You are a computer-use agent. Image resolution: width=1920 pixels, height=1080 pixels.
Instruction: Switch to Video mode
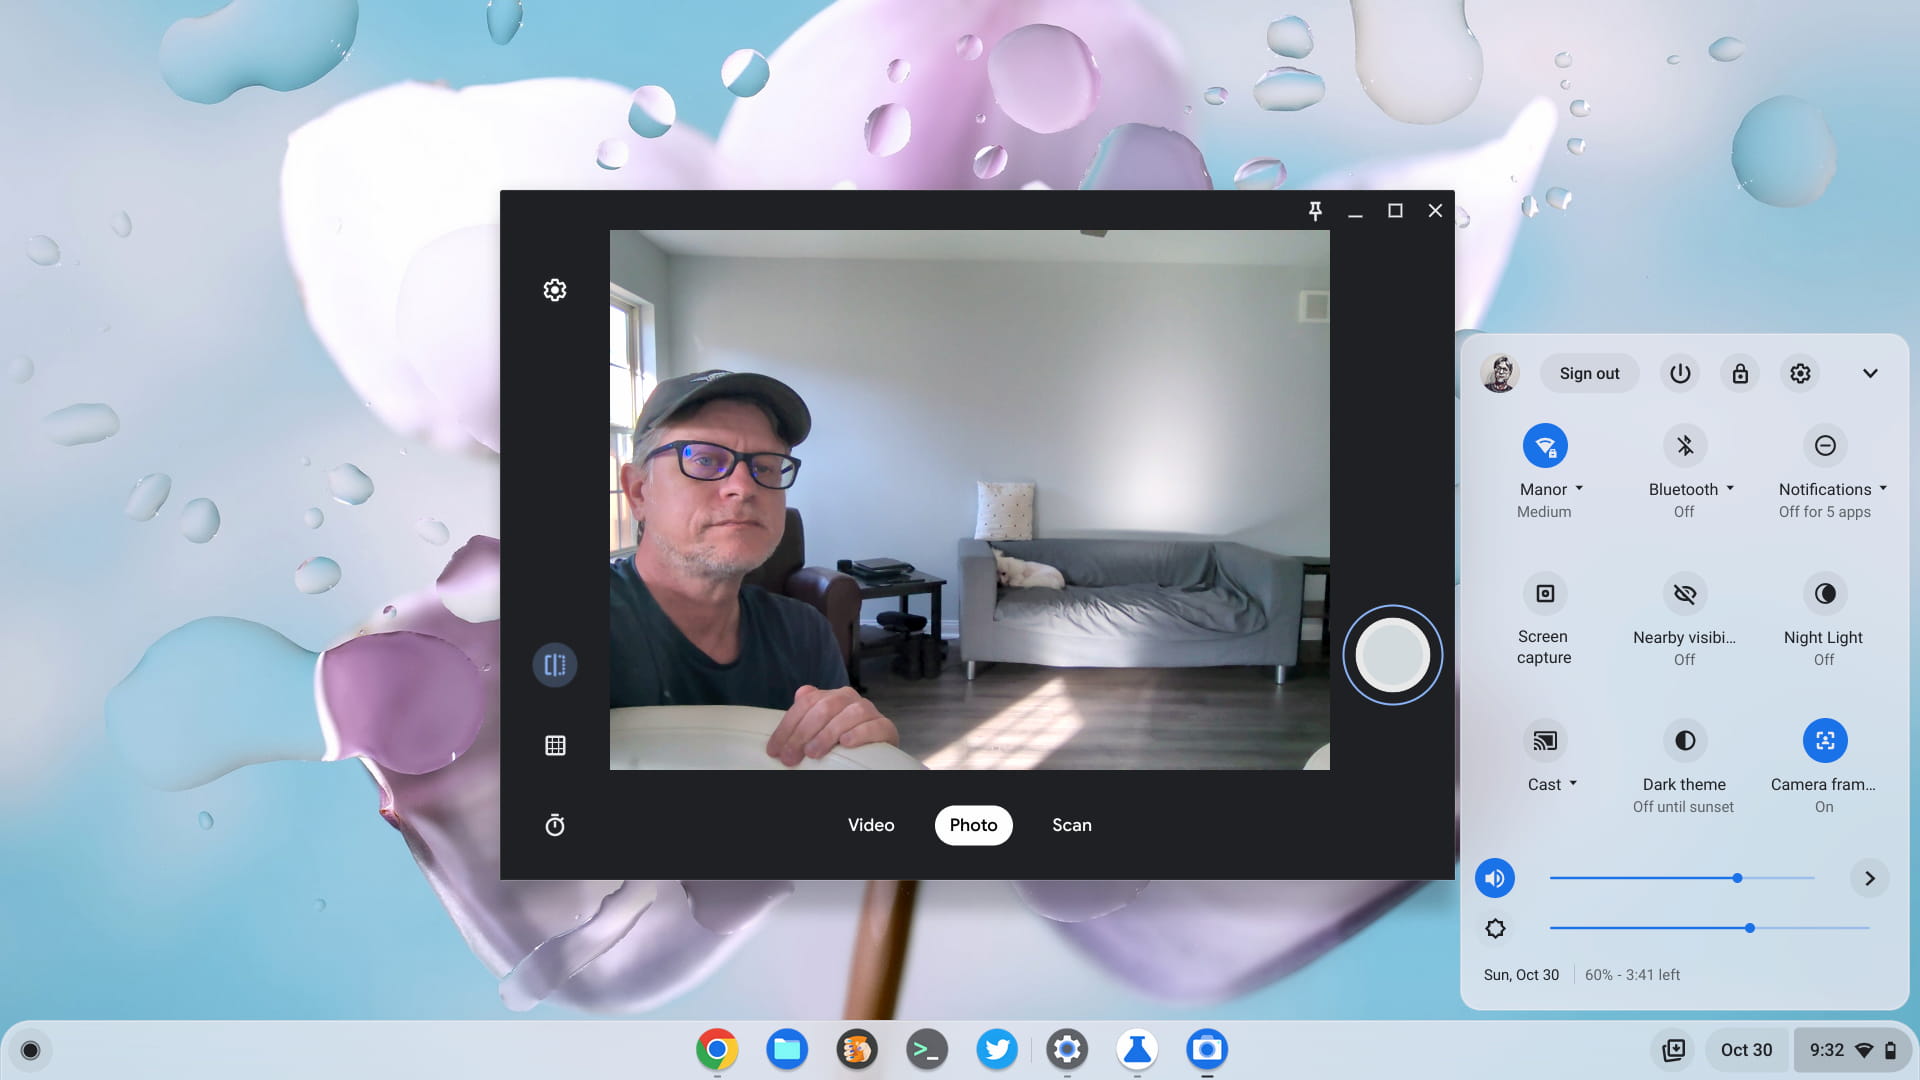[871, 825]
